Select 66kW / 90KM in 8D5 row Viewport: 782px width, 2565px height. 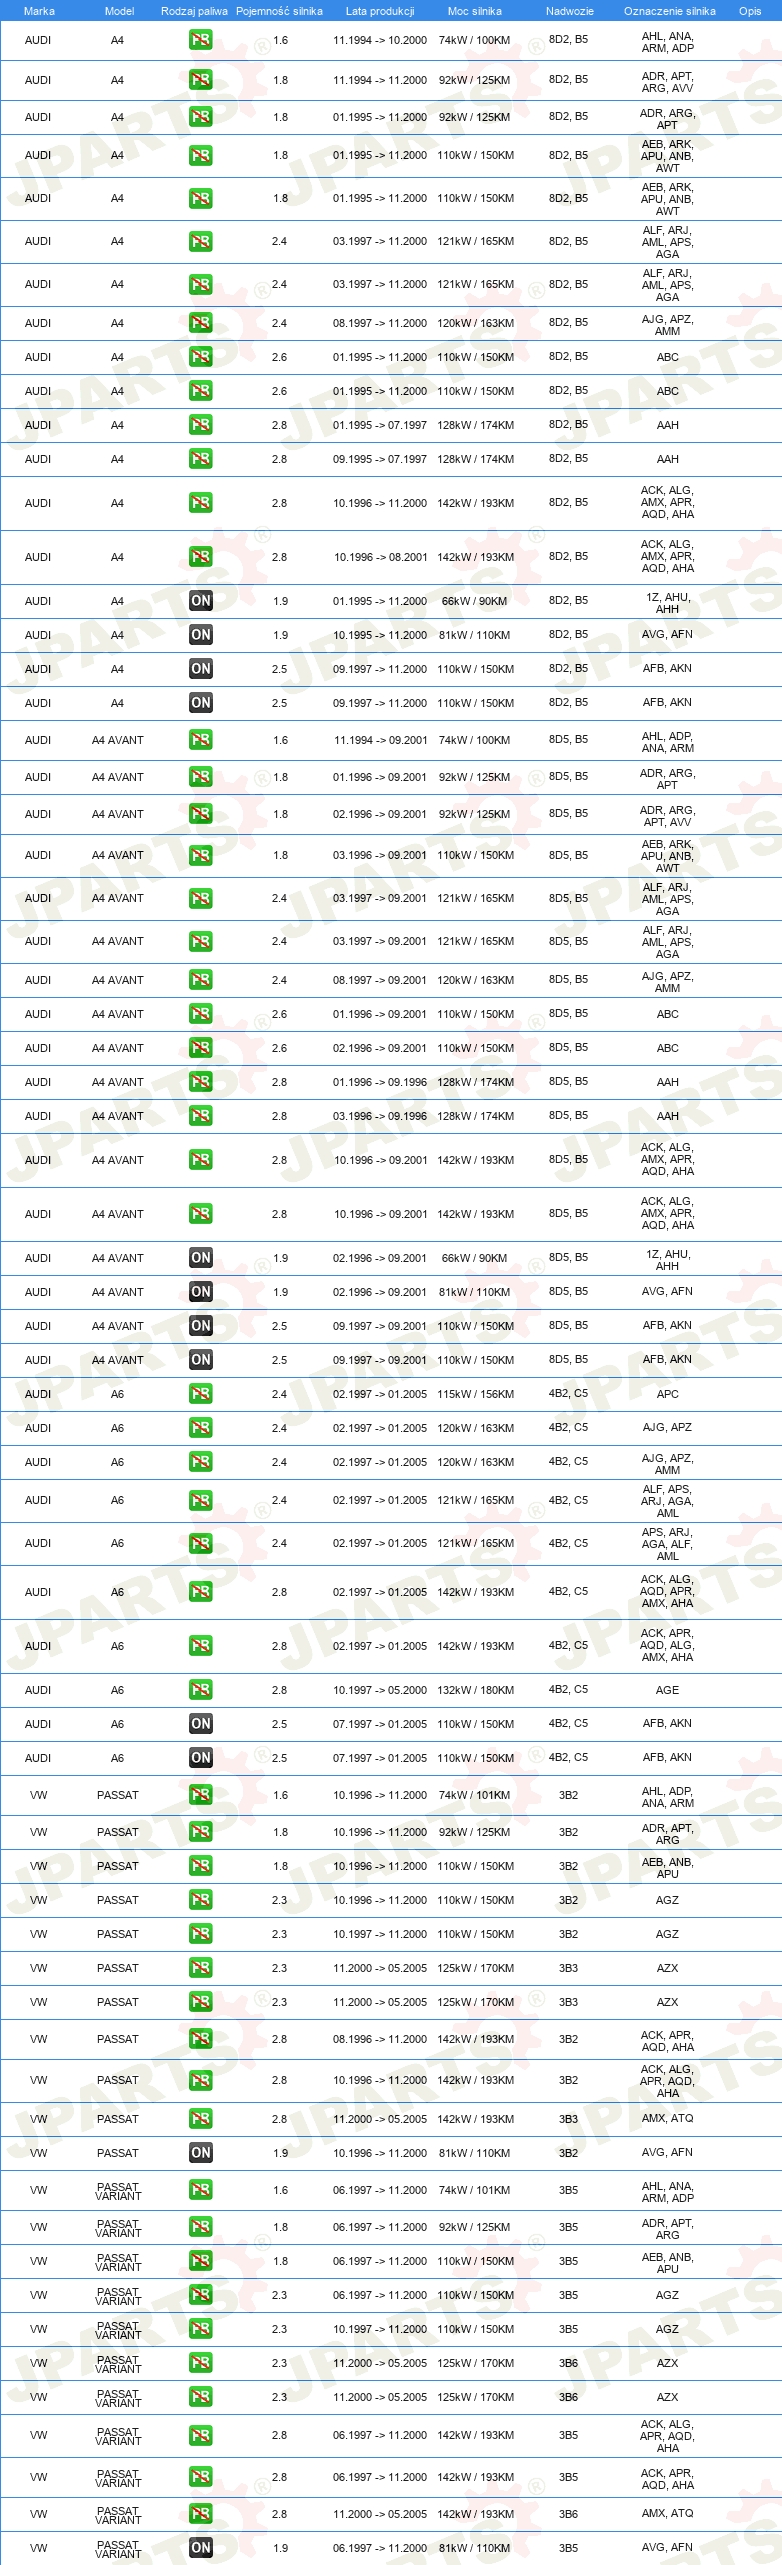(x=475, y=1258)
